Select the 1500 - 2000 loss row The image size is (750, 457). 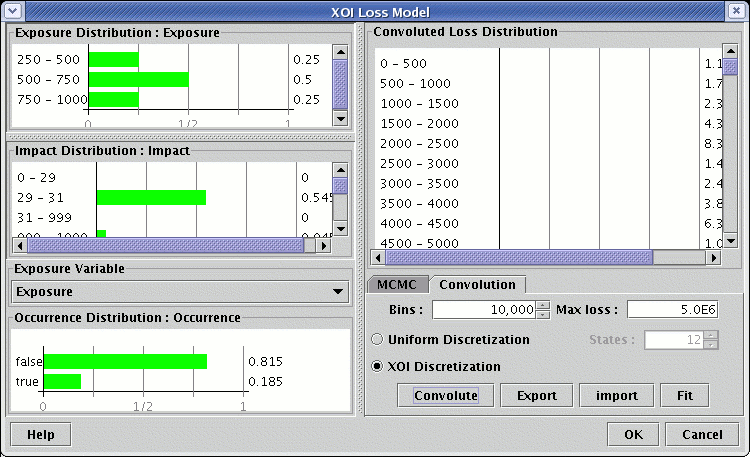pyautogui.click(x=549, y=123)
